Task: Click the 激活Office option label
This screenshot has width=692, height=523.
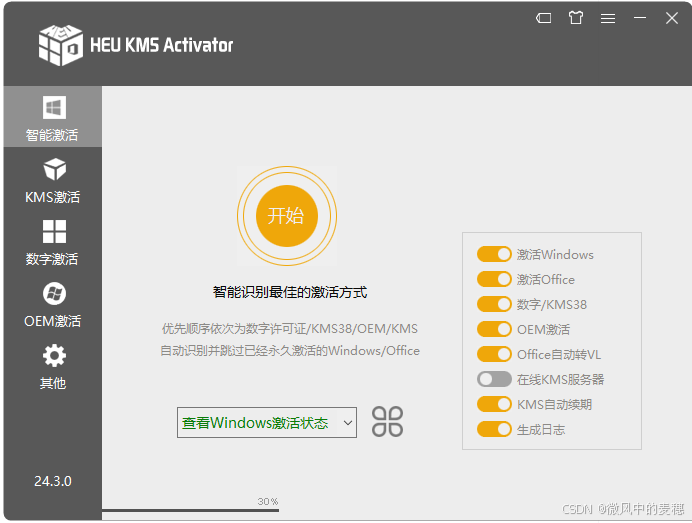Action: [546, 280]
